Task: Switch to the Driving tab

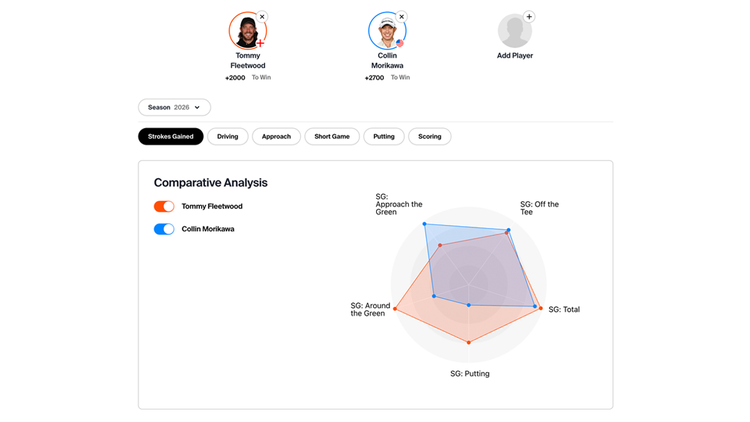Action: point(228,136)
